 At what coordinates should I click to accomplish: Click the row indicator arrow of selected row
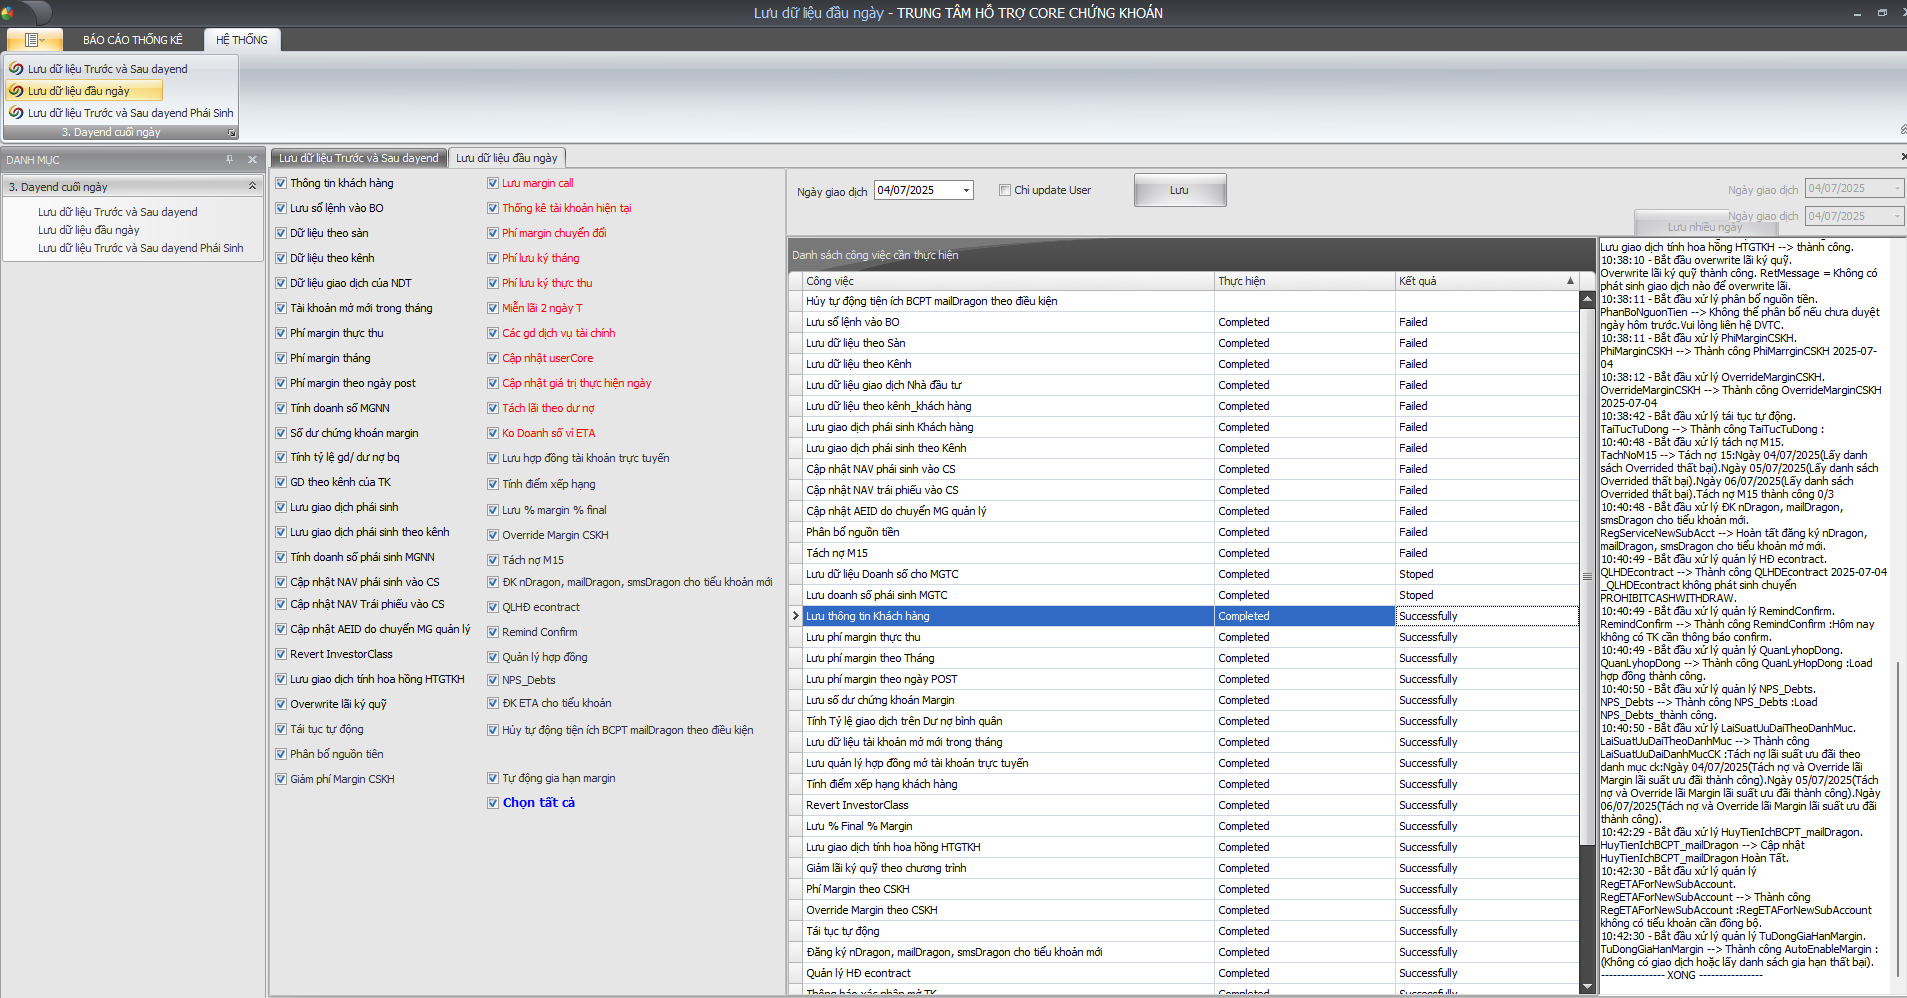coord(796,616)
